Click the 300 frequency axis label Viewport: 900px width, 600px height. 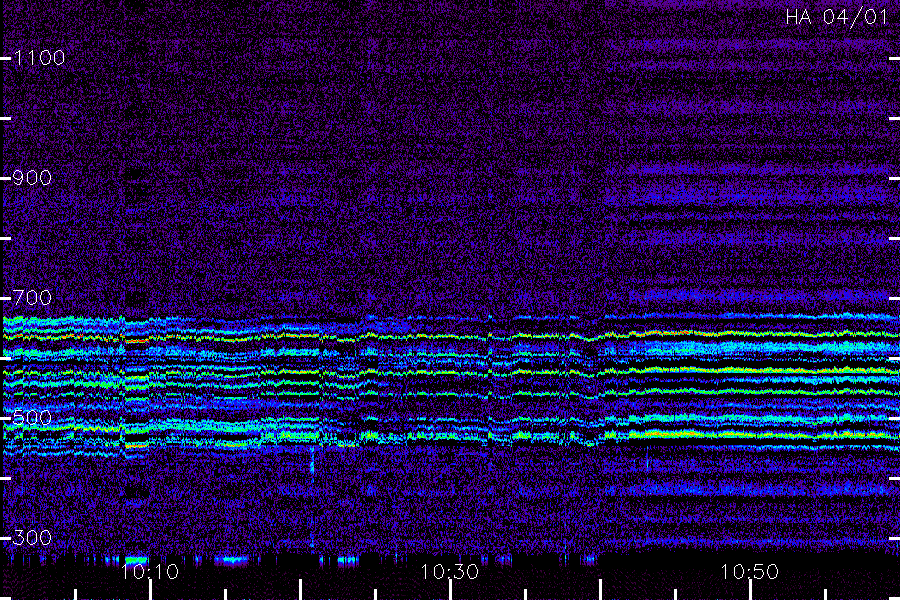(x=32, y=538)
